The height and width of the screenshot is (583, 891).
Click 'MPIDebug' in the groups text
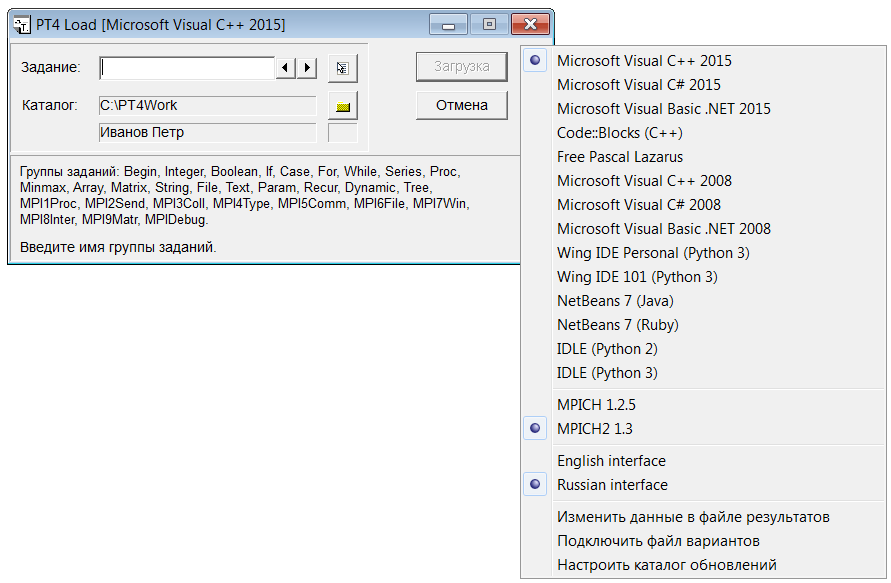pyautogui.click(x=176, y=219)
